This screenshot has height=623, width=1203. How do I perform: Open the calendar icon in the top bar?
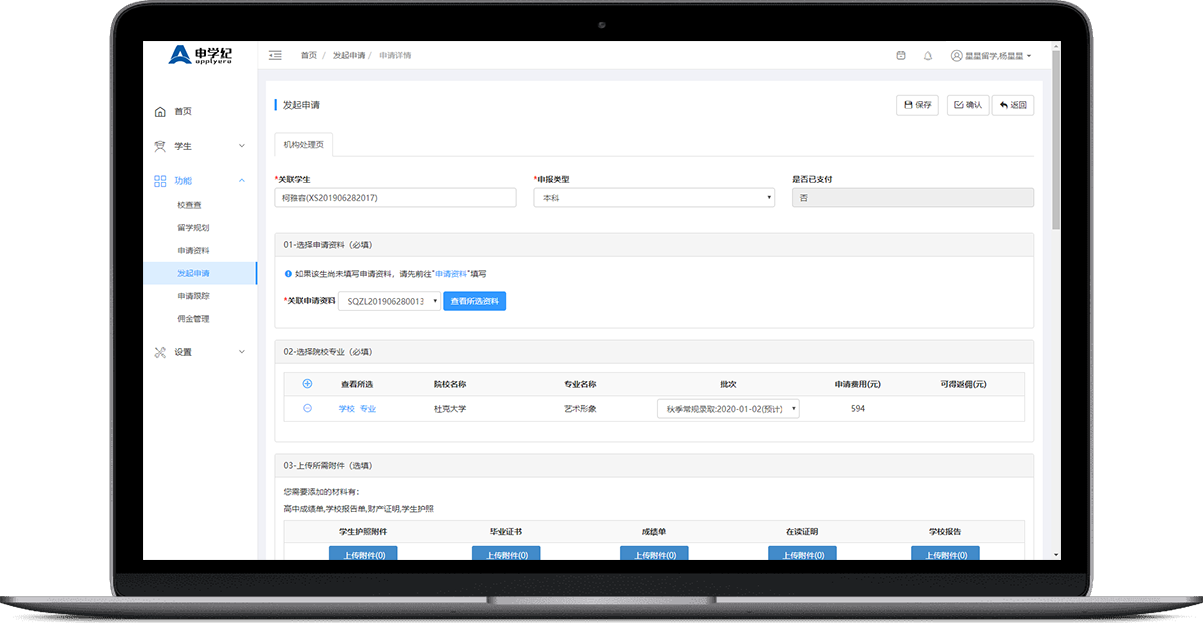(x=901, y=55)
